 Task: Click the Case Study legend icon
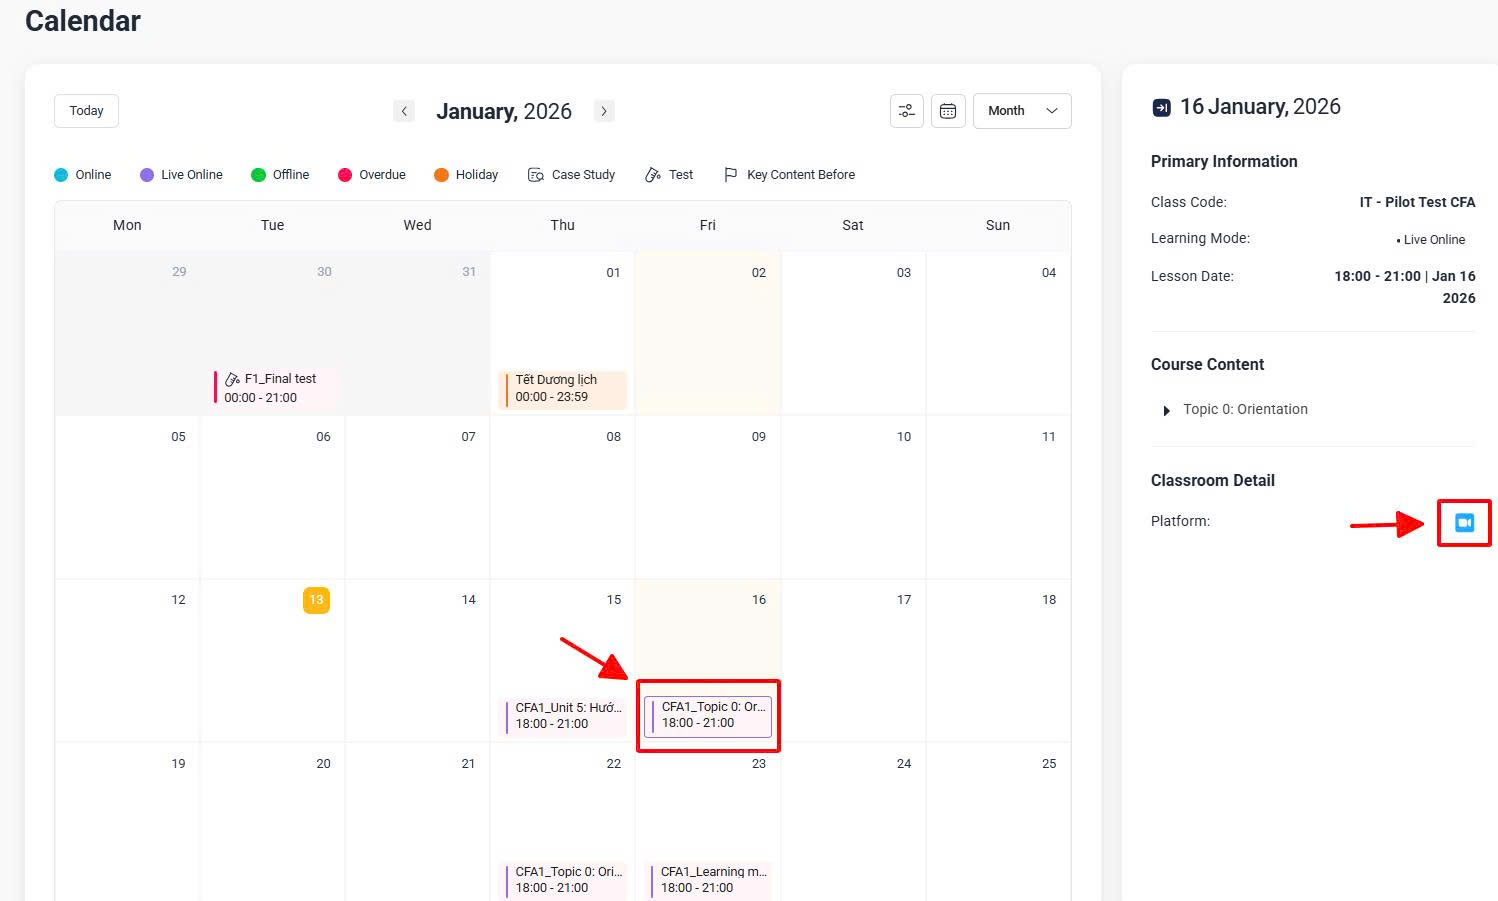(x=536, y=175)
